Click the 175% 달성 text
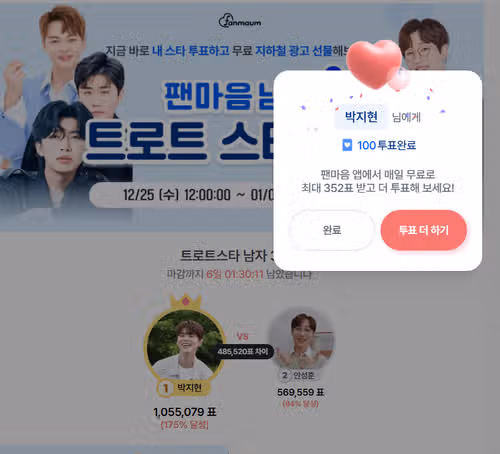This screenshot has width=500, height=454. [184, 425]
